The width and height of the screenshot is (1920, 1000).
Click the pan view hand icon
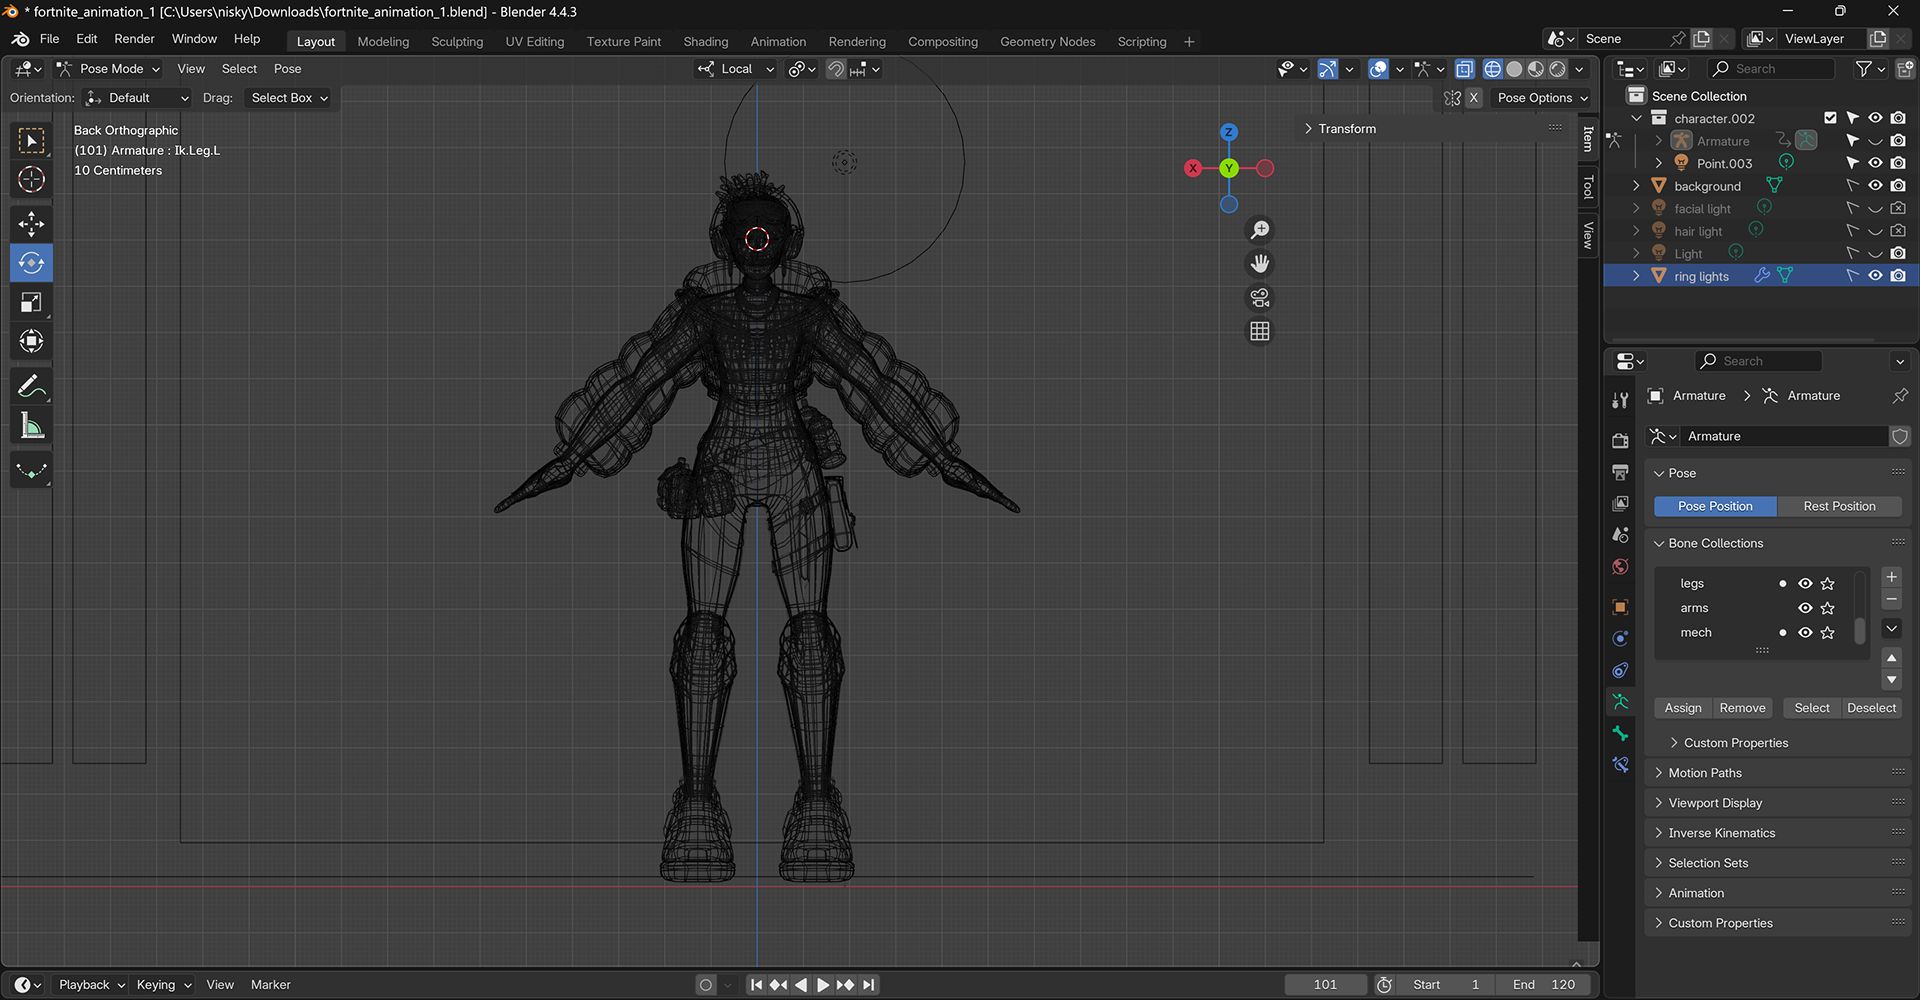click(x=1260, y=264)
